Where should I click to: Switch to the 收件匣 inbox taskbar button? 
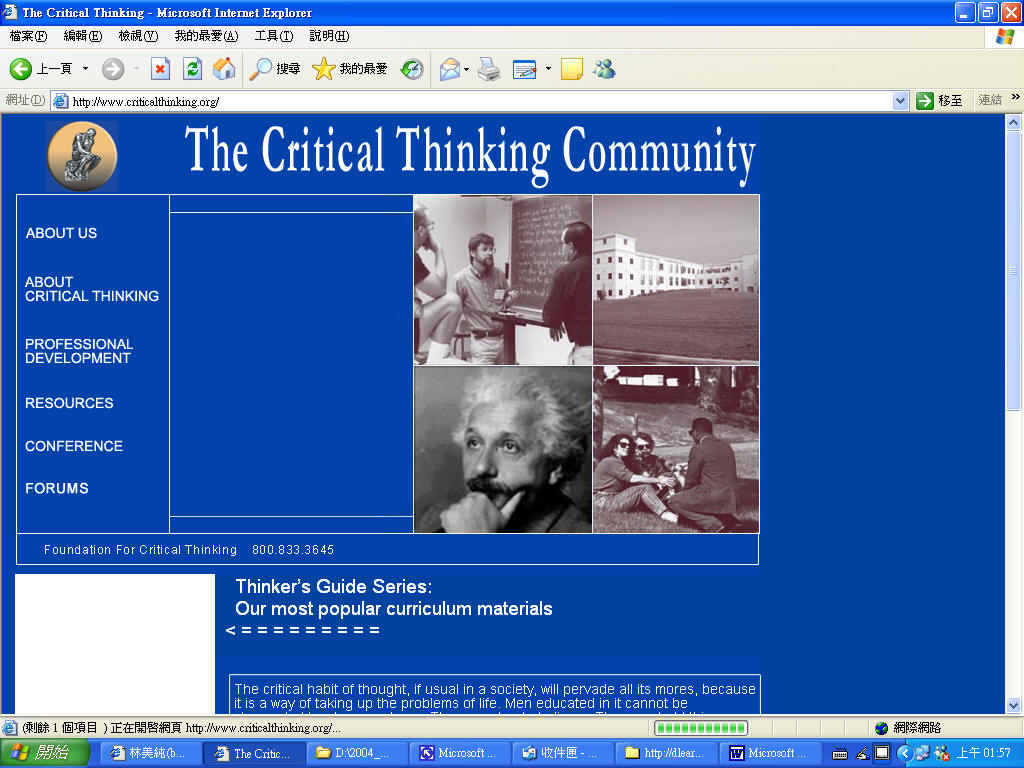pyautogui.click(x=563, y=753)
